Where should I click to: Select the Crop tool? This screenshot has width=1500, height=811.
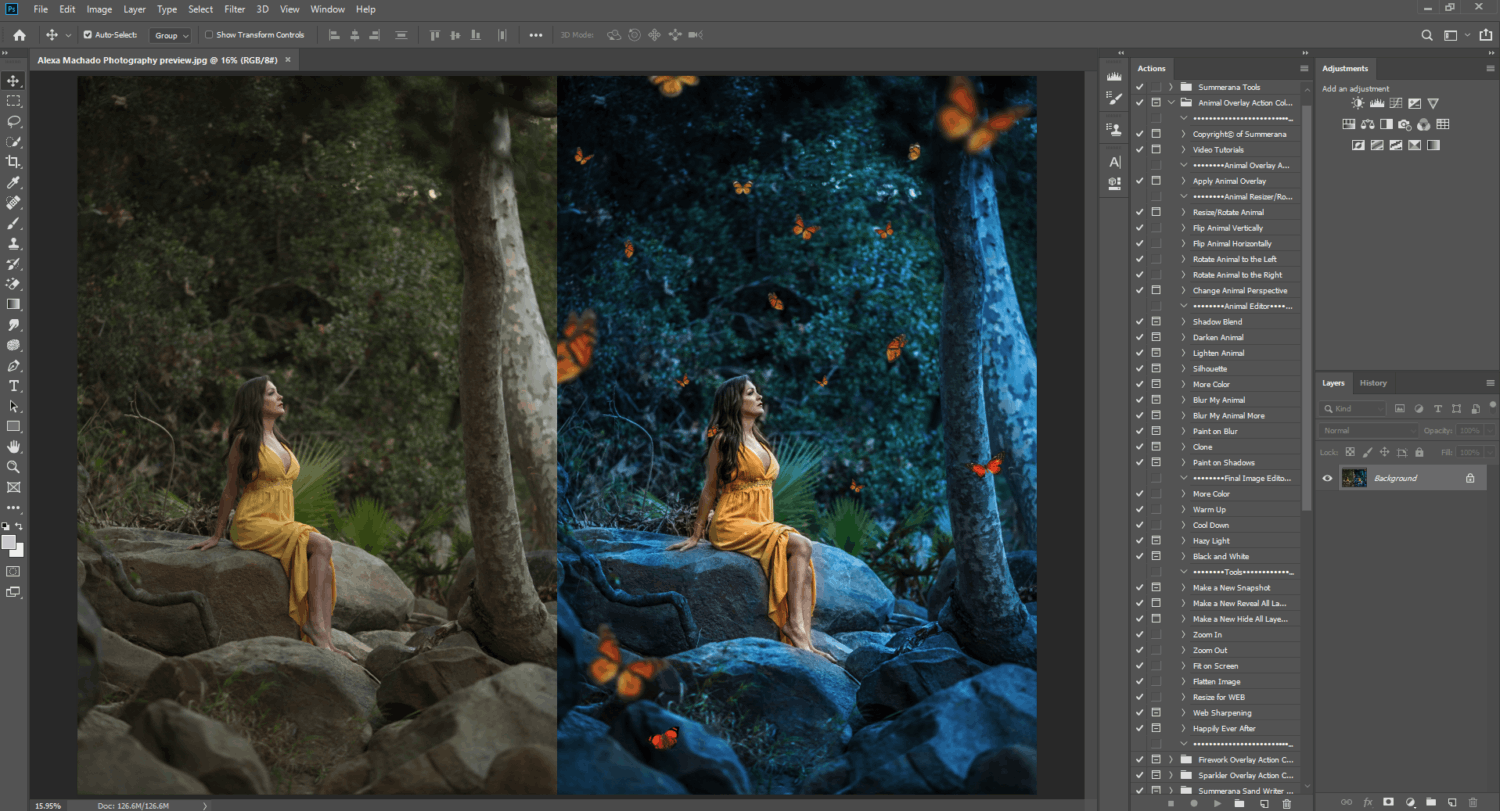pyautogui.click(x=14, y=160)
